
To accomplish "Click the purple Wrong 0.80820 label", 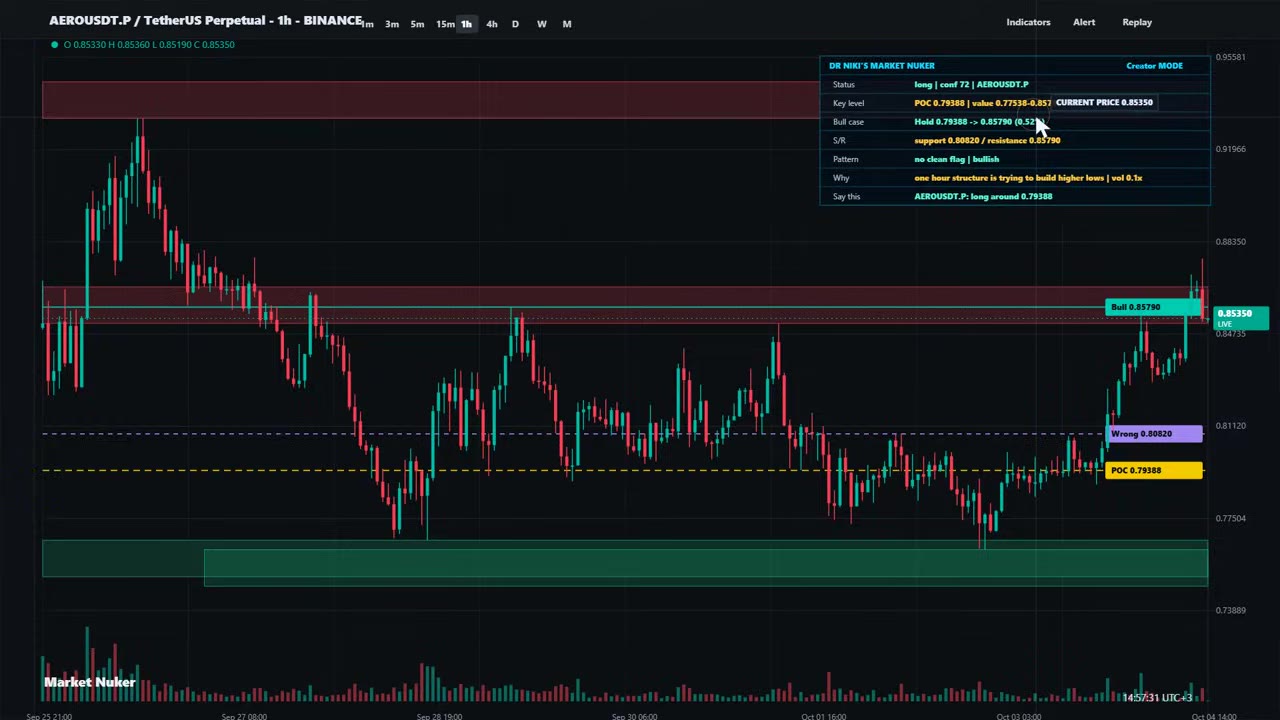I will coord(1155,434).
